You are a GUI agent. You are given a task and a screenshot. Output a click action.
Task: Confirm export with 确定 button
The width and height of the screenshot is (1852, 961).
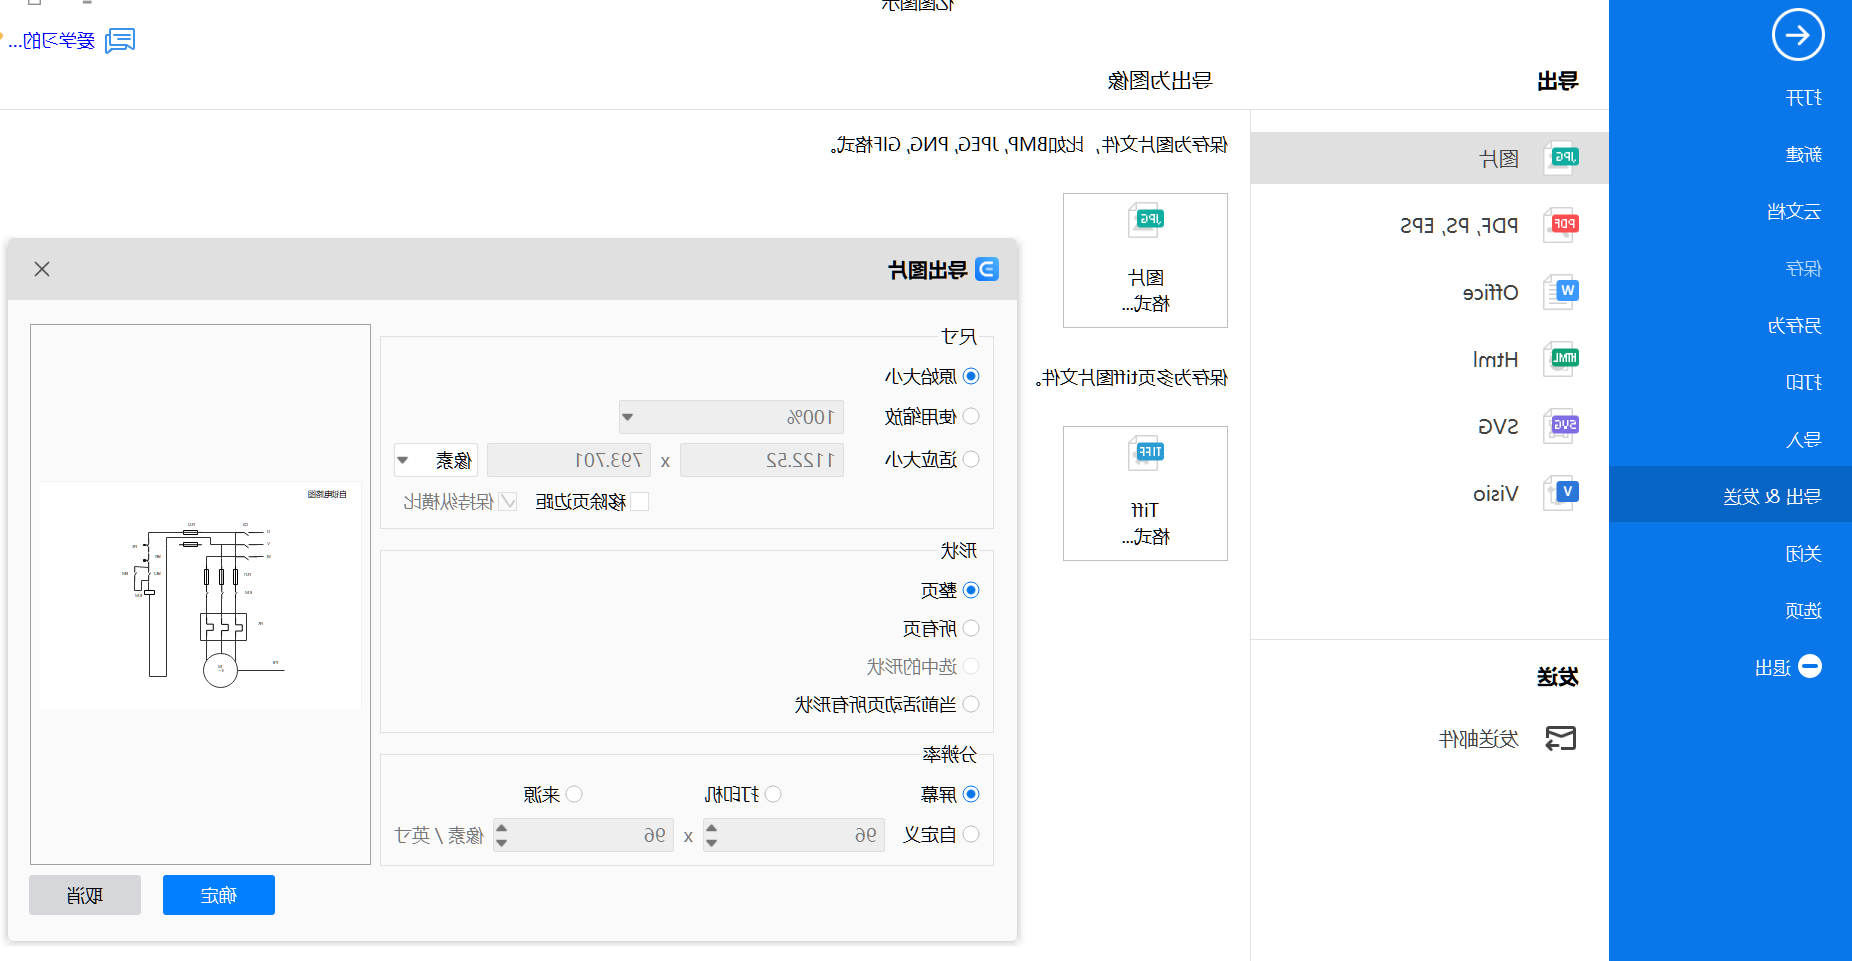219,895
